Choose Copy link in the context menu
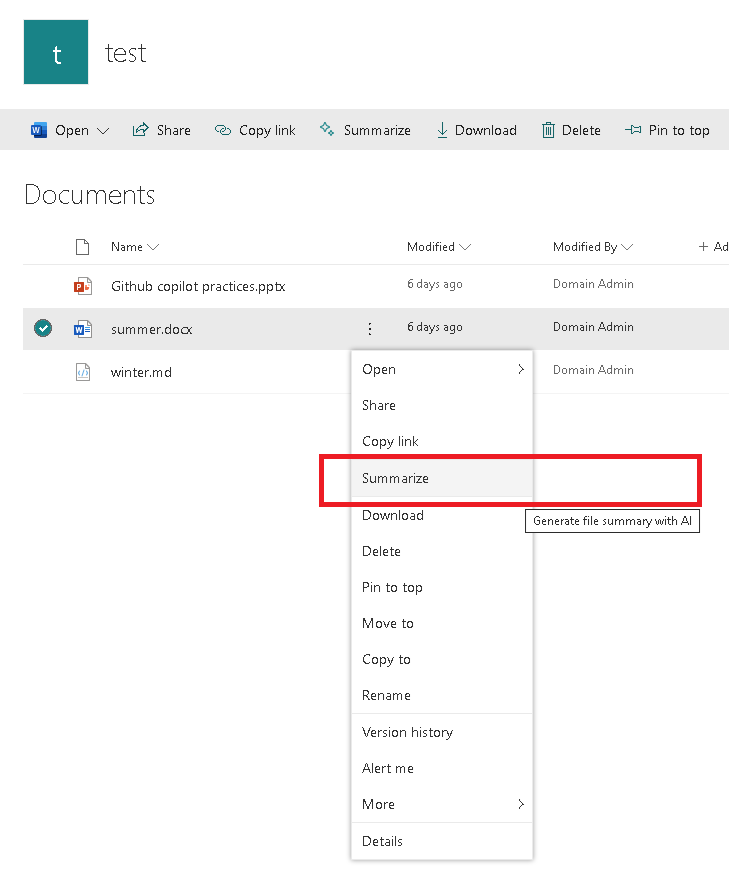 click(x=442, y=441)
